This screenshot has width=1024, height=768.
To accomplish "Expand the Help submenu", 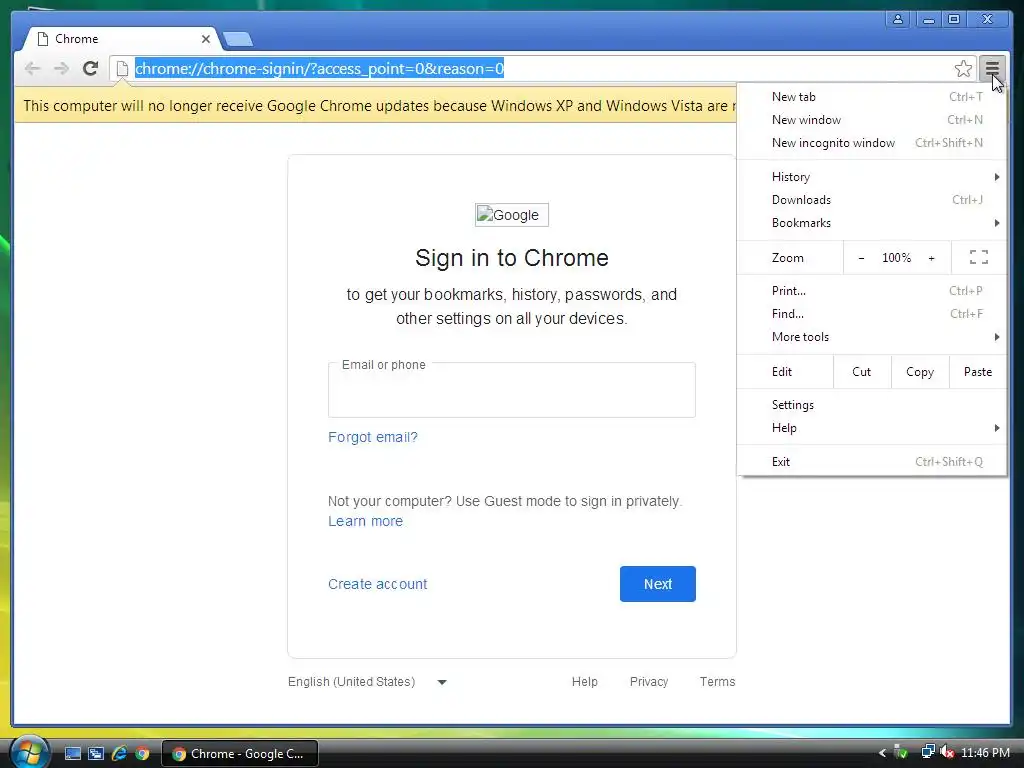I will (x=872, y=428).
